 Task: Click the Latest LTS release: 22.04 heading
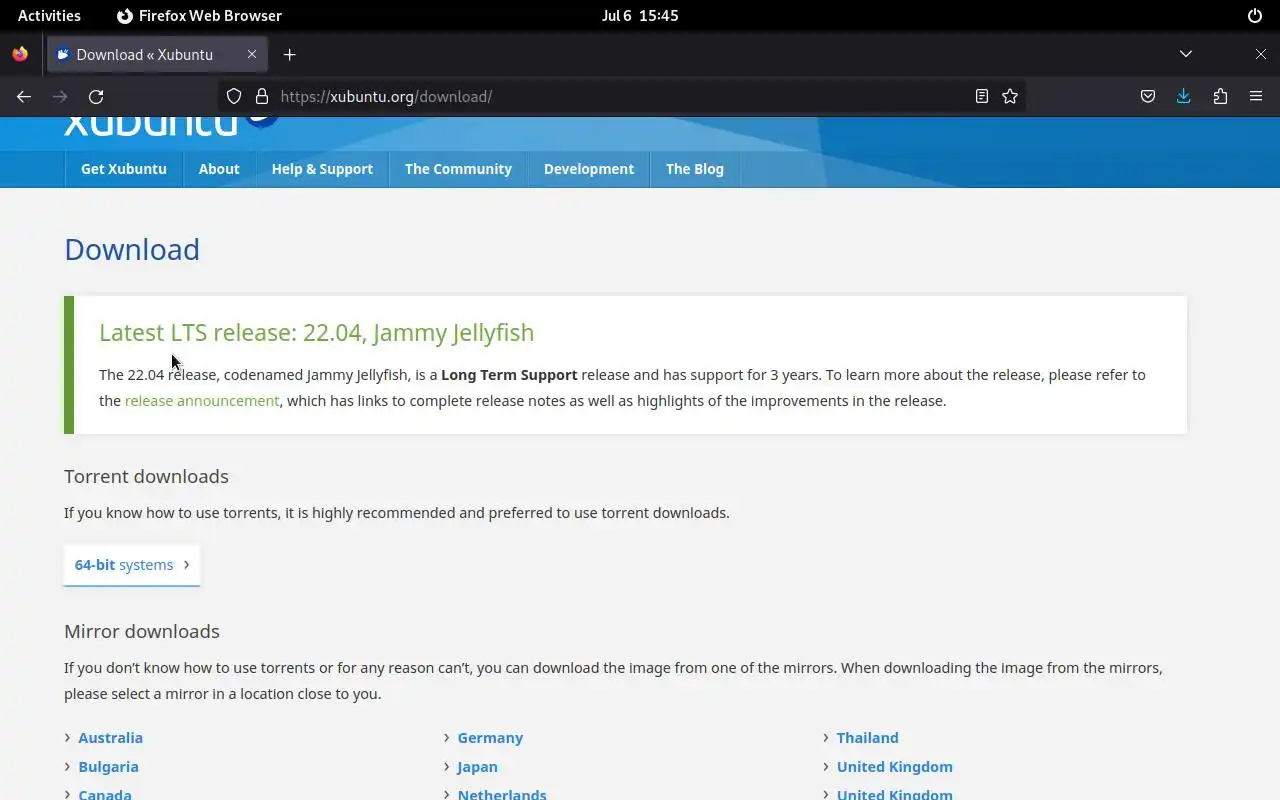point(316,333)
